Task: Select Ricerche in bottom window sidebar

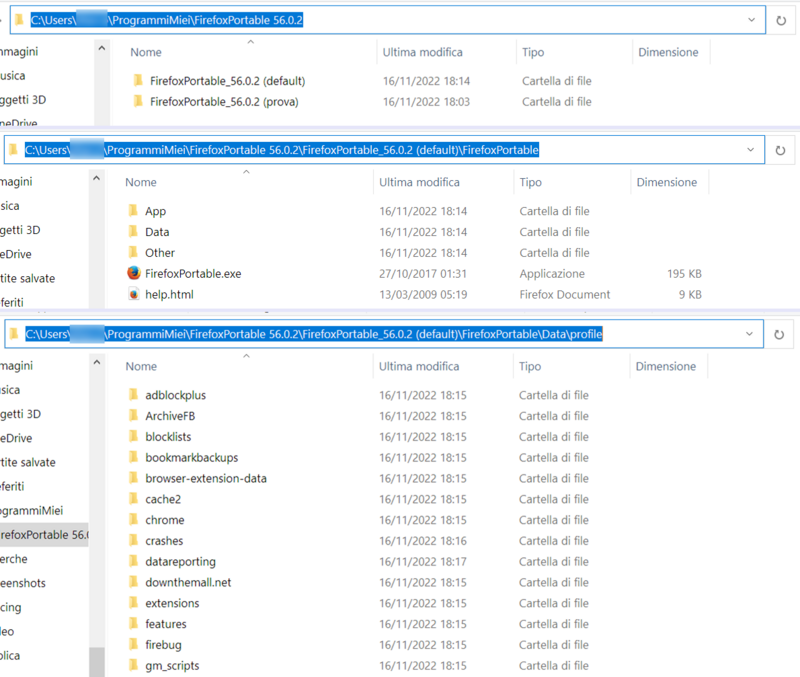Action: click(14, 559)
